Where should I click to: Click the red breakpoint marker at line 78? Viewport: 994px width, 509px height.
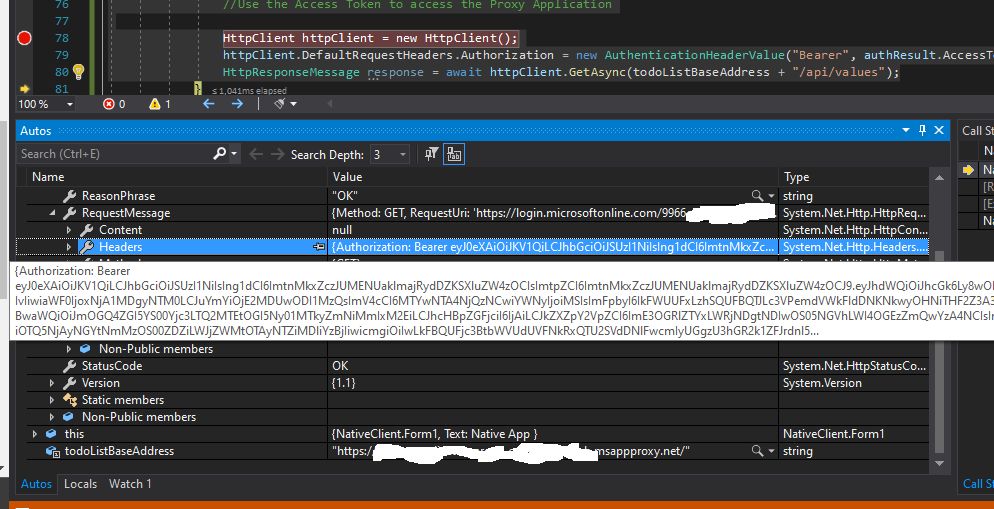24,39
